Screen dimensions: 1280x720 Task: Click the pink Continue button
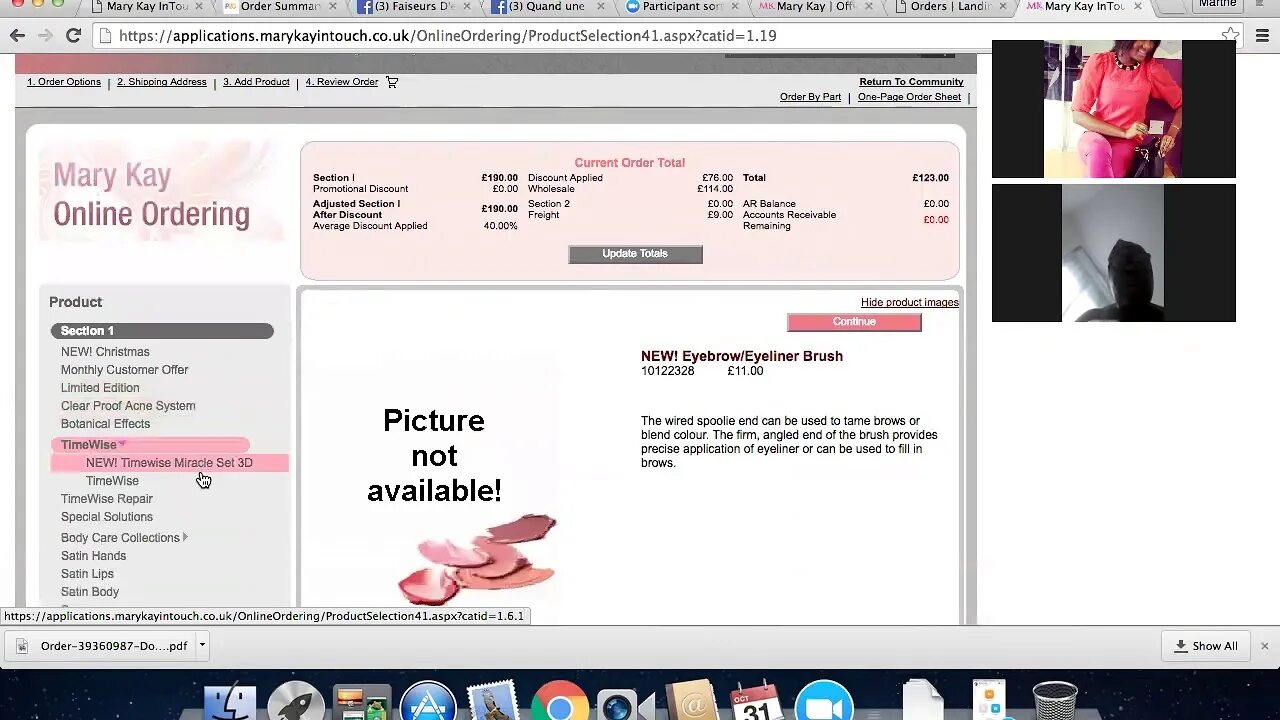[x=854, y=322]
